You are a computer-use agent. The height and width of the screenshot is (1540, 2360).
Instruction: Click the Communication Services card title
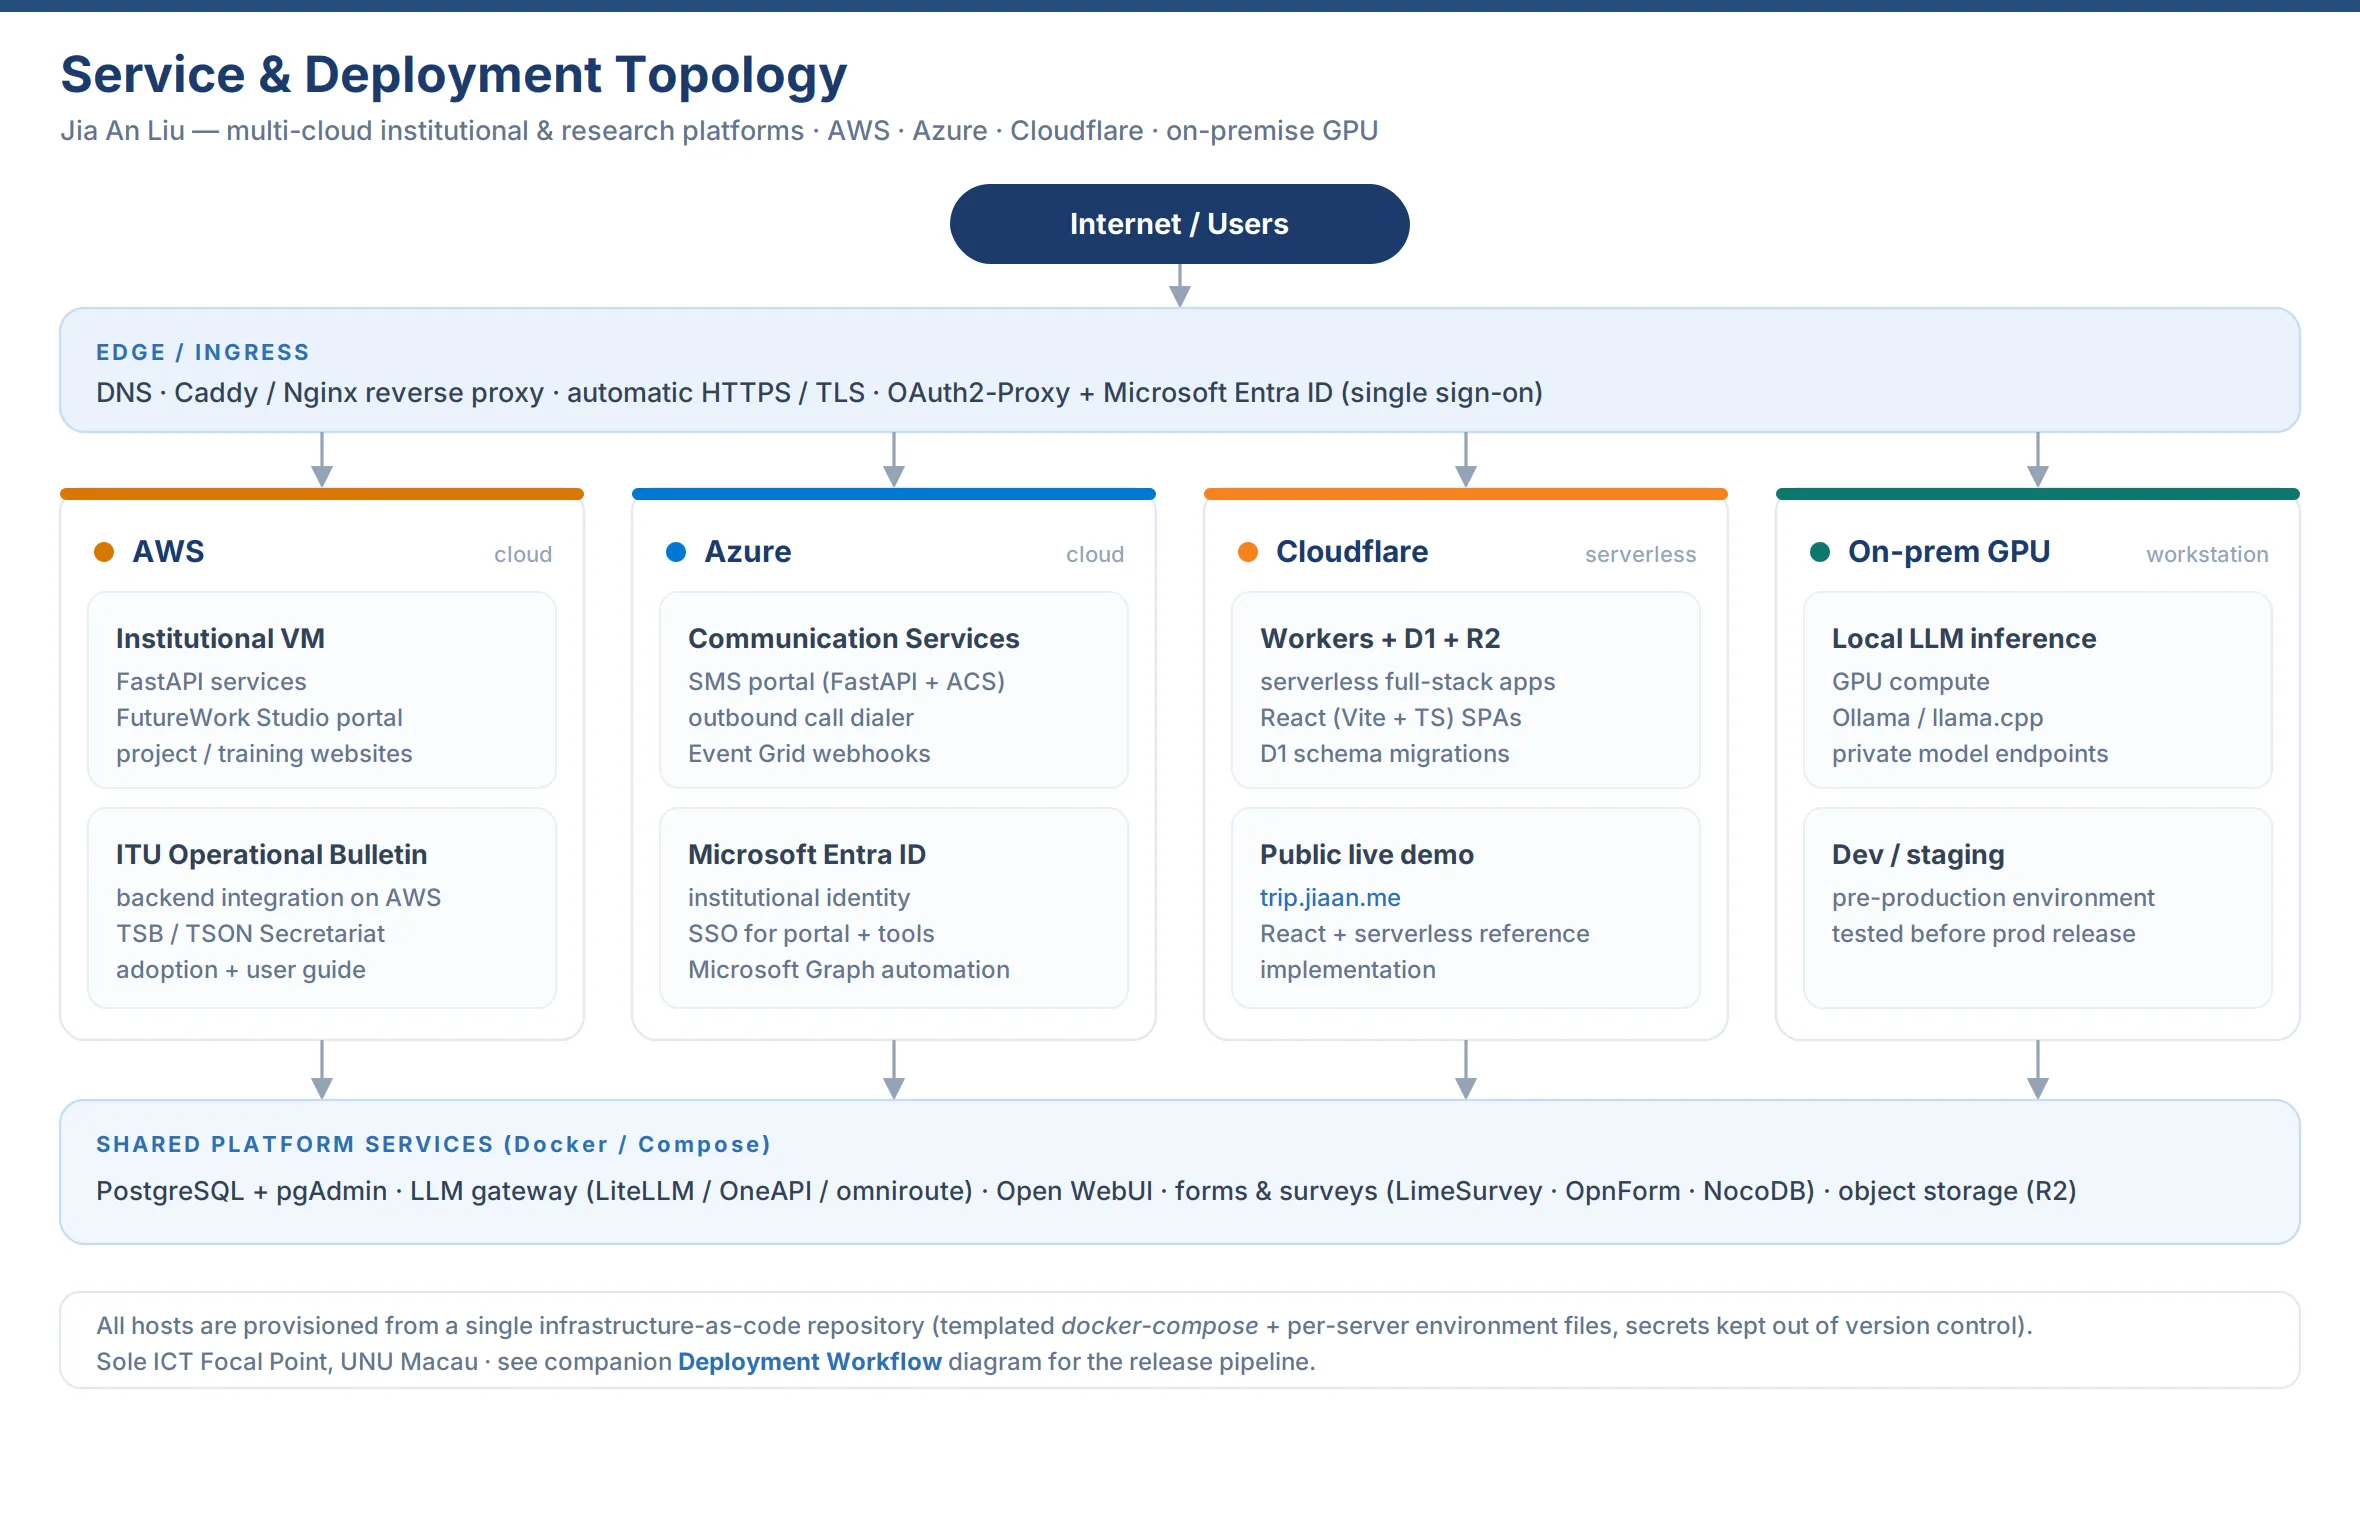tap(853, 638)
